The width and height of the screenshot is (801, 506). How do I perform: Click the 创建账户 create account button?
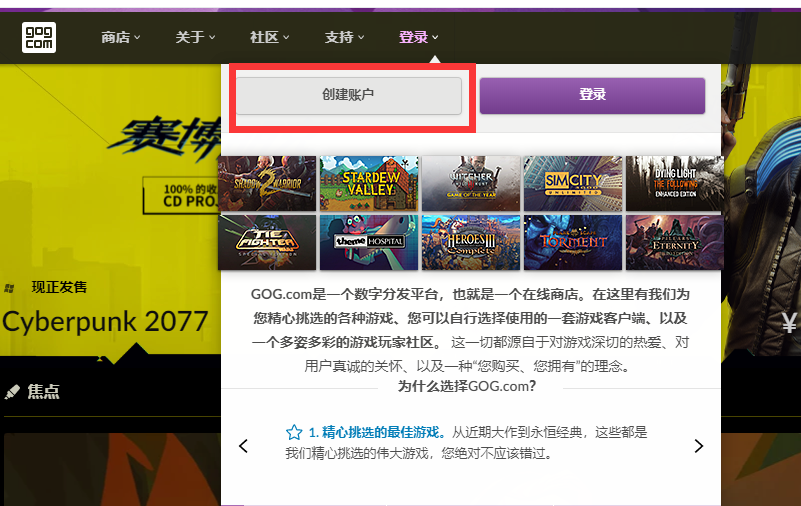click(x=348, y=95)
